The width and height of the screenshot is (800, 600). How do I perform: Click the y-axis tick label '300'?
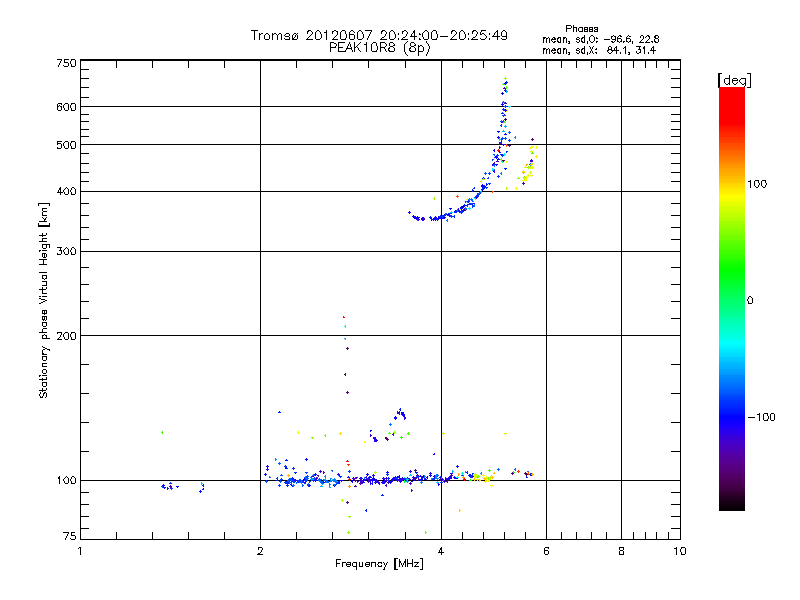pyautogui.click(x=66, y=252)
